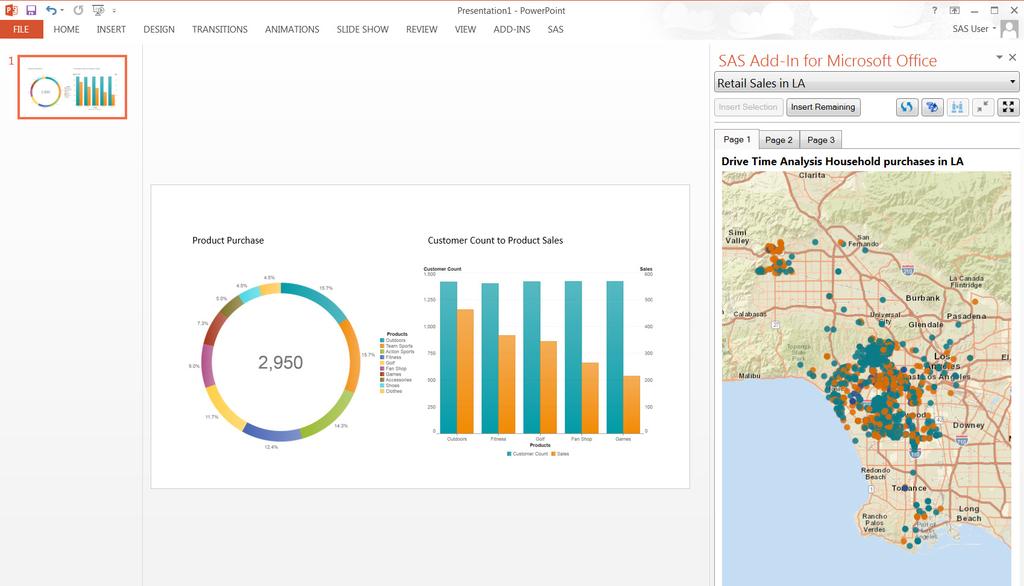Click the PowerPoint Help question mark
Image resolution: width=1024 pixels, height=586 pixels.
point(935,10)
